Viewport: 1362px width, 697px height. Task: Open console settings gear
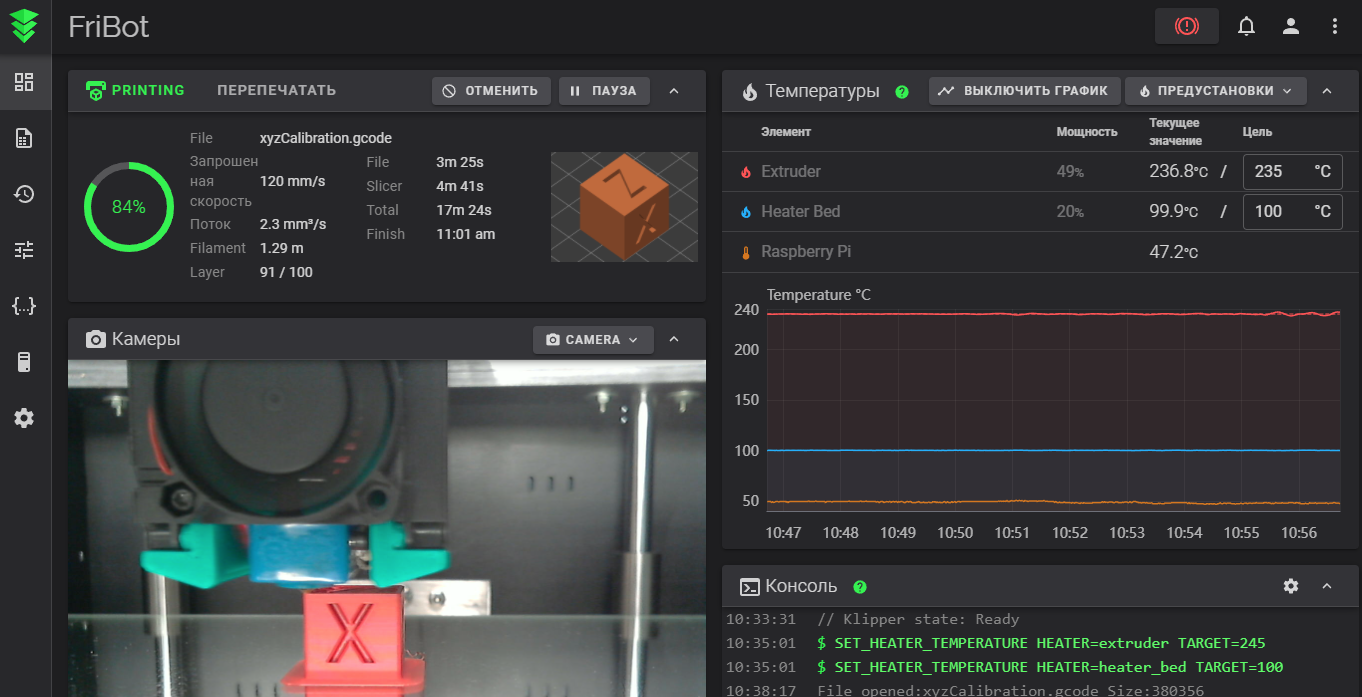(1291, 586)
